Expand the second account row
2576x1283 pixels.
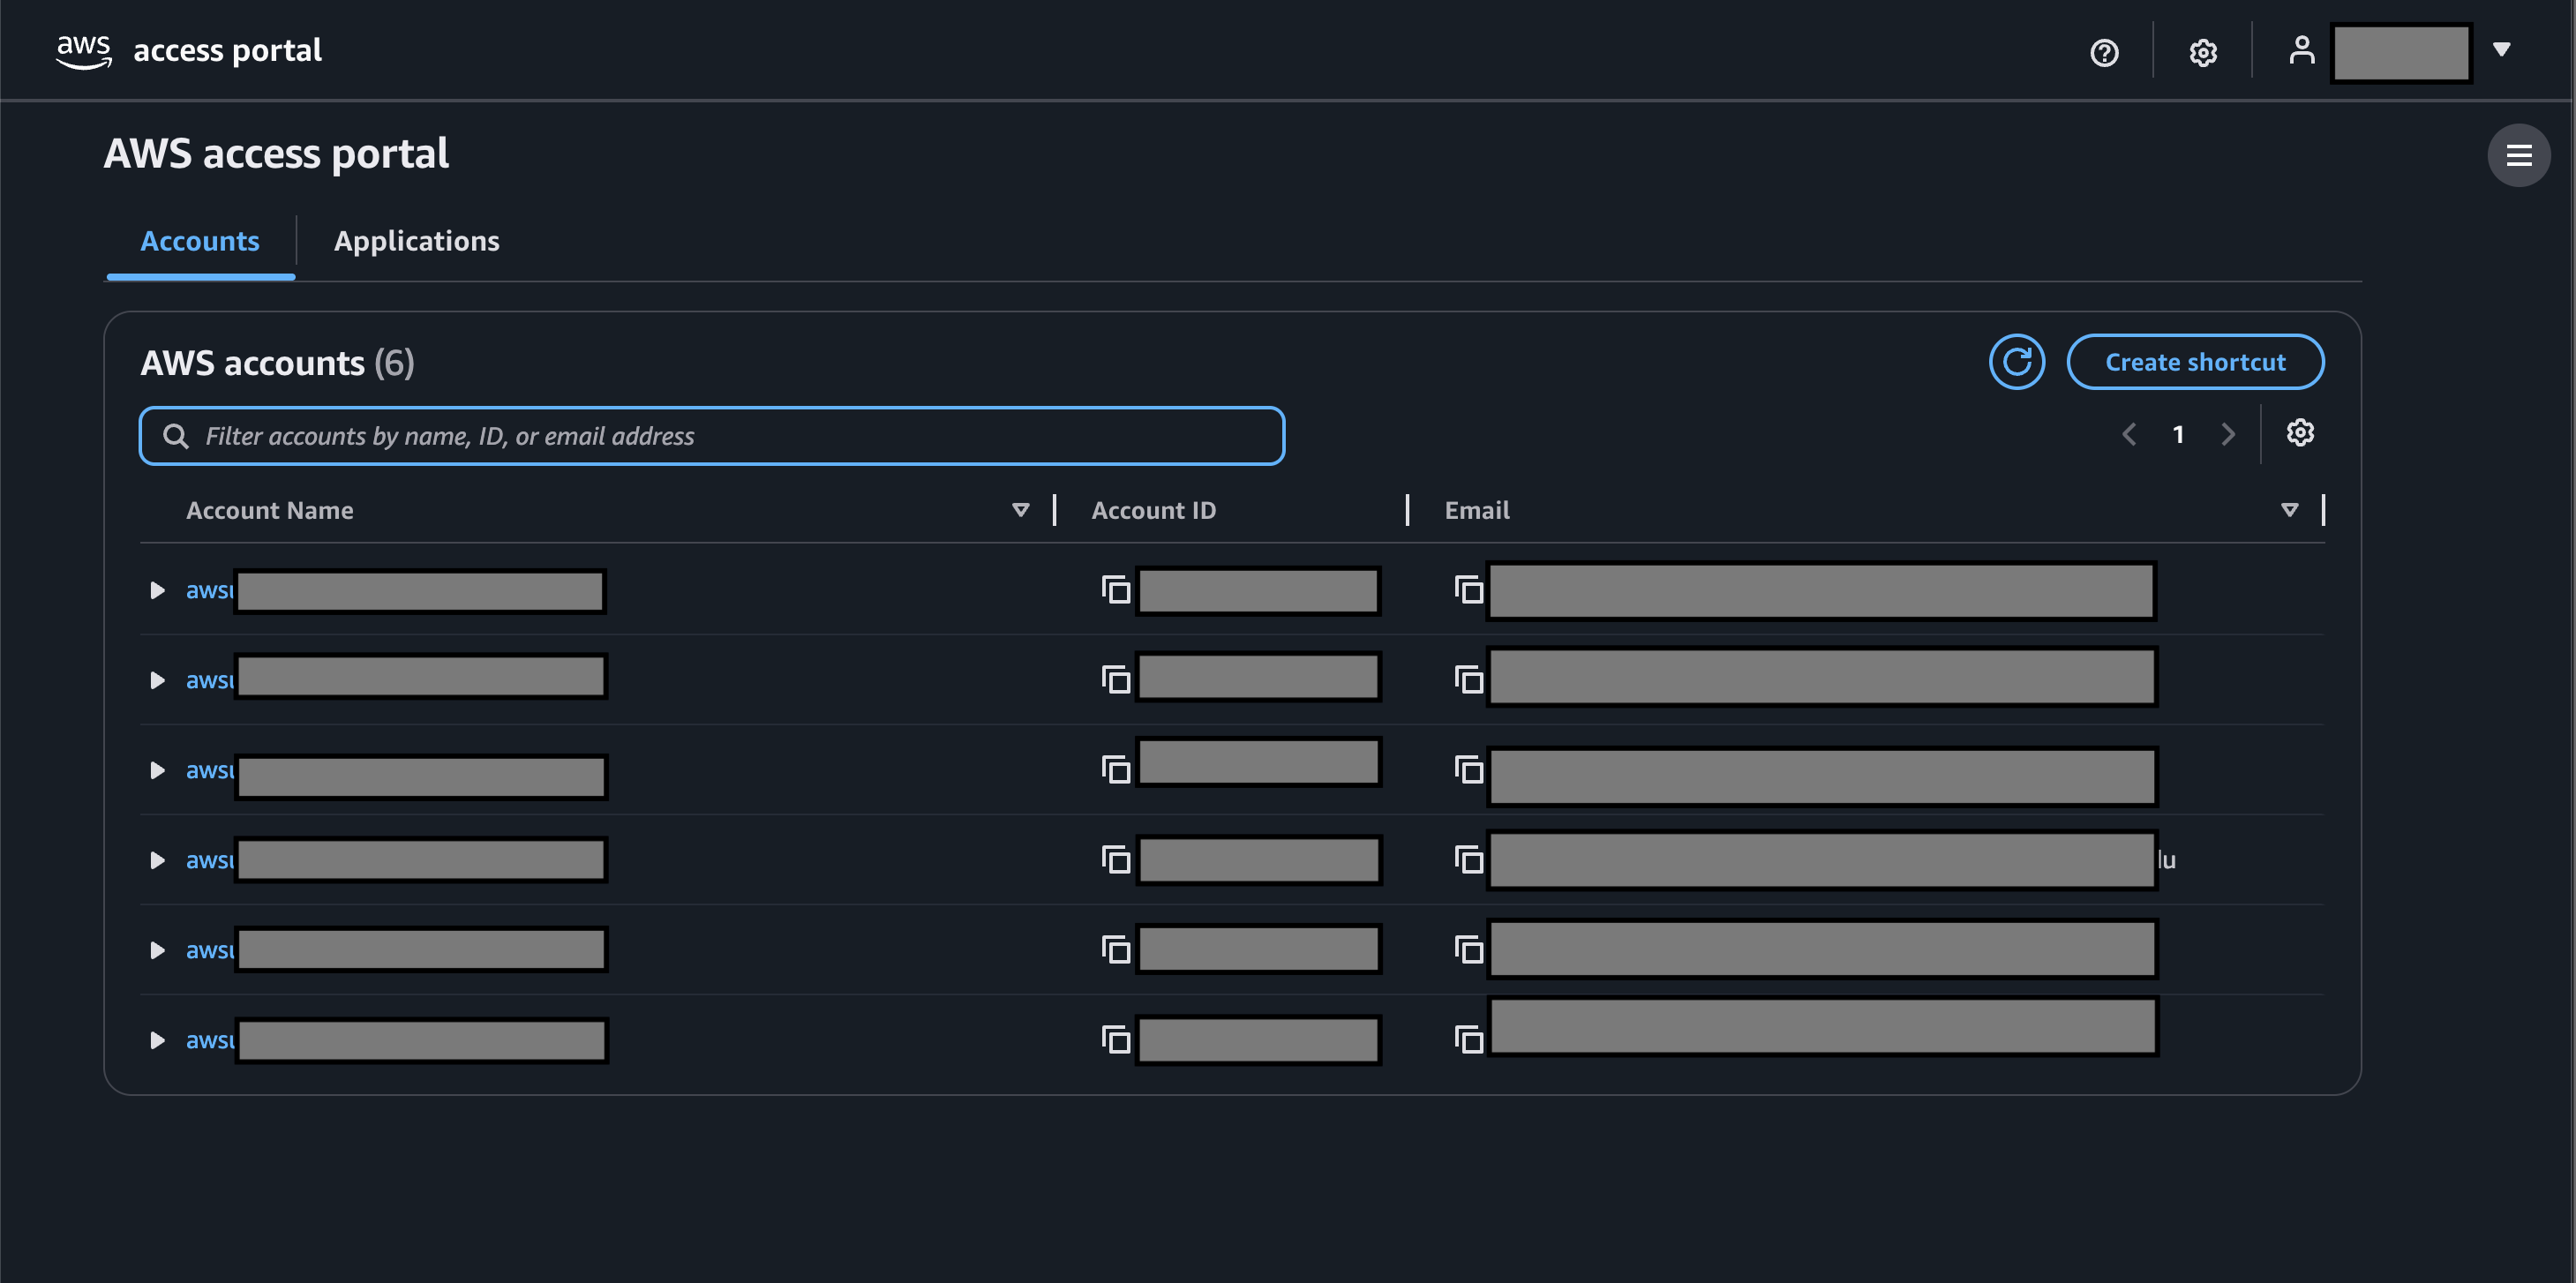157,680
